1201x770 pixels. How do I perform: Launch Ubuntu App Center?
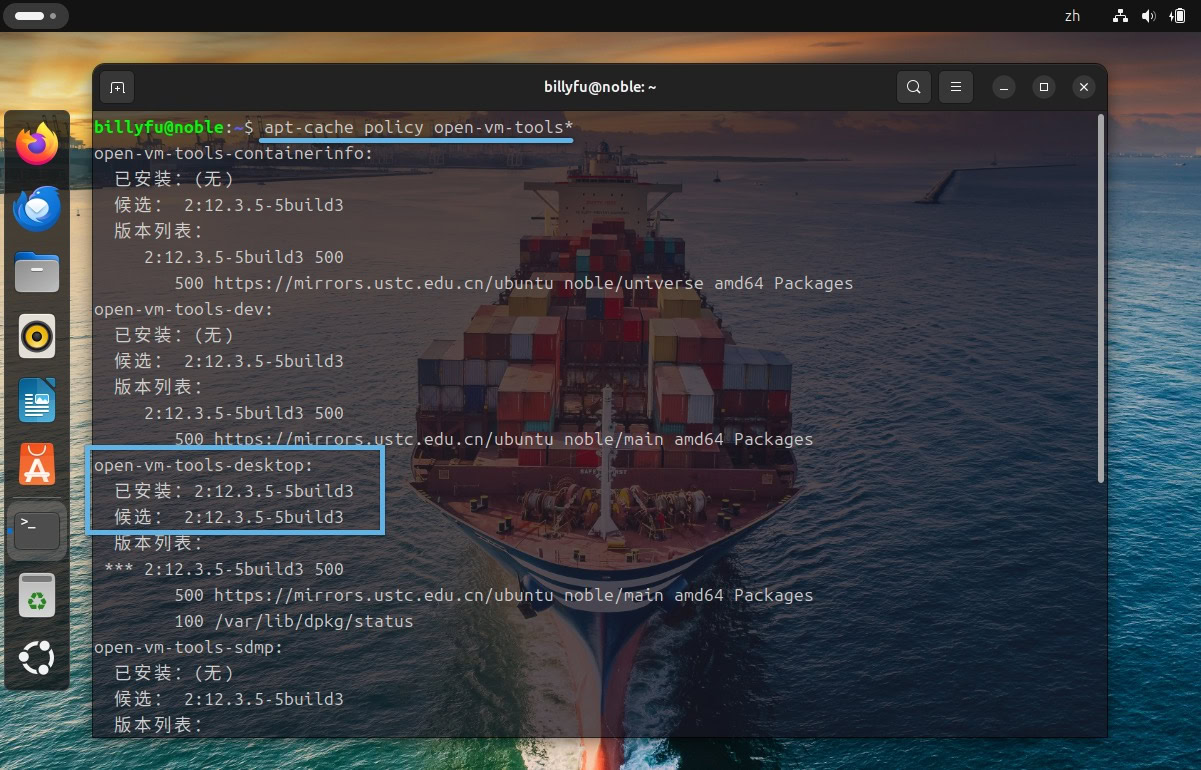click(x=36, y=465)
